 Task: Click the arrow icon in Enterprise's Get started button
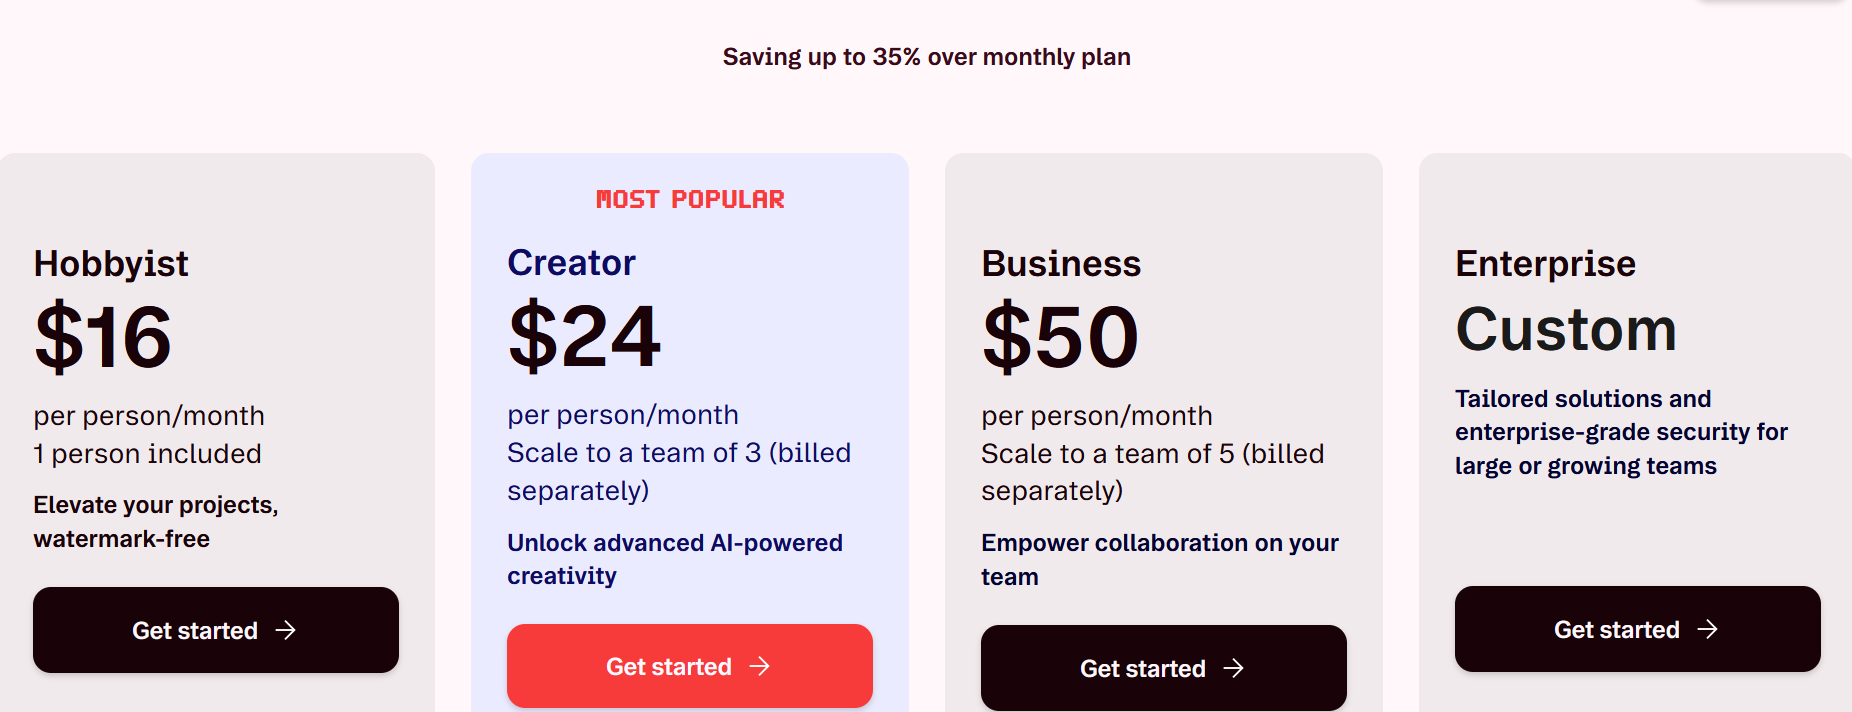pos(1708,629)
